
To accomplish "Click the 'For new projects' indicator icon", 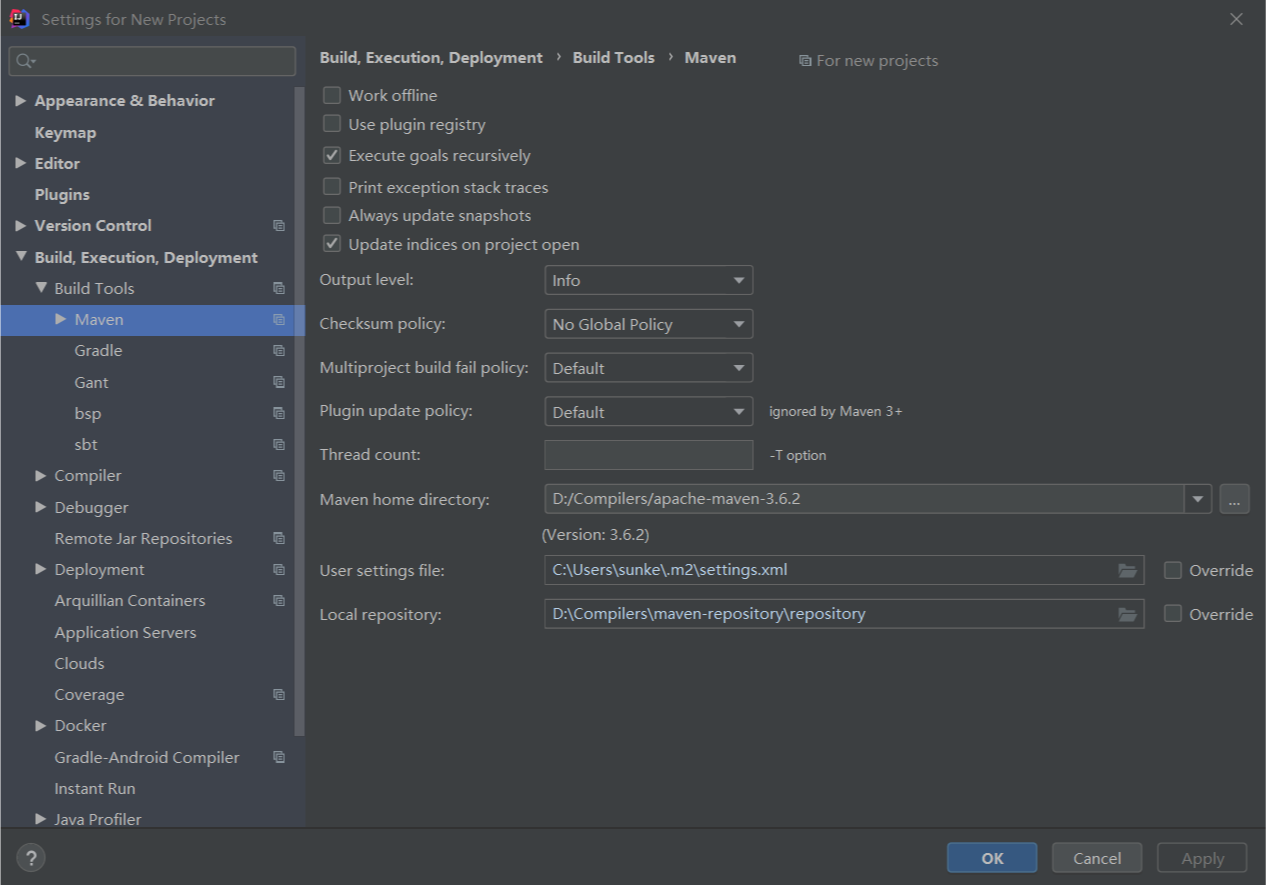I will tap(805, 61).
